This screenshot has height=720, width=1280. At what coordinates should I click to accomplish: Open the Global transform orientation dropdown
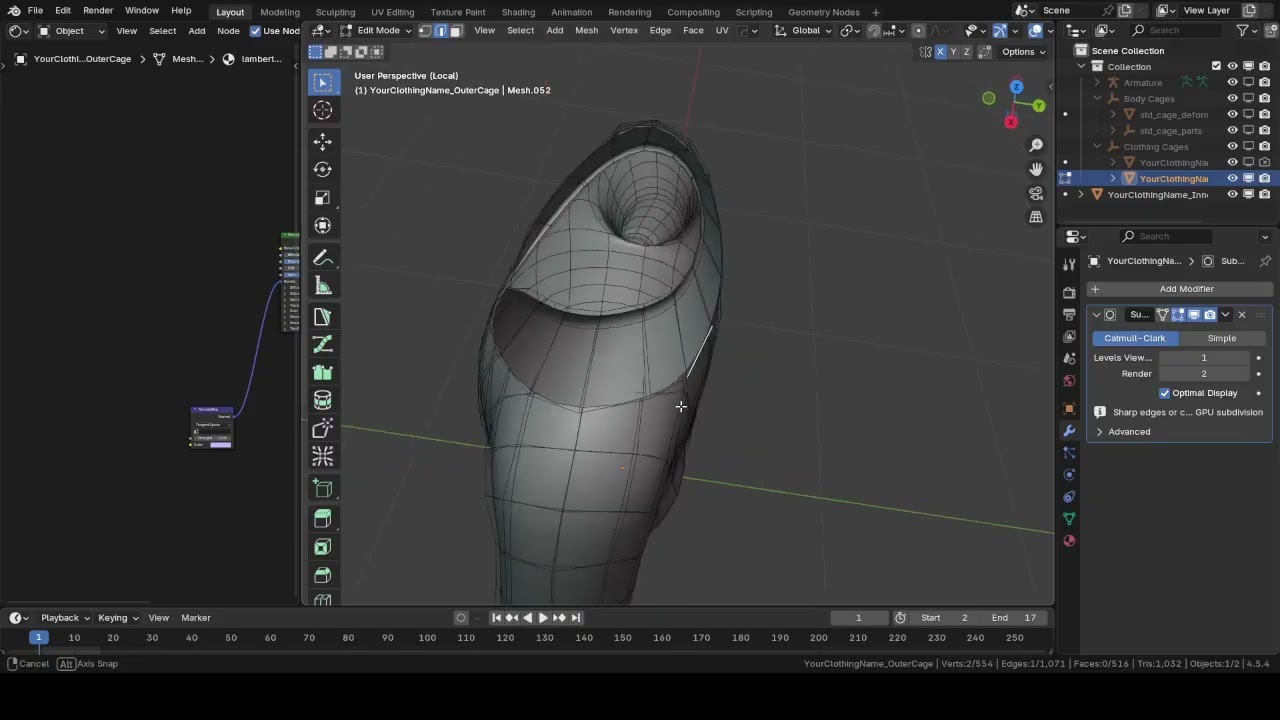[x=806, y=30]
